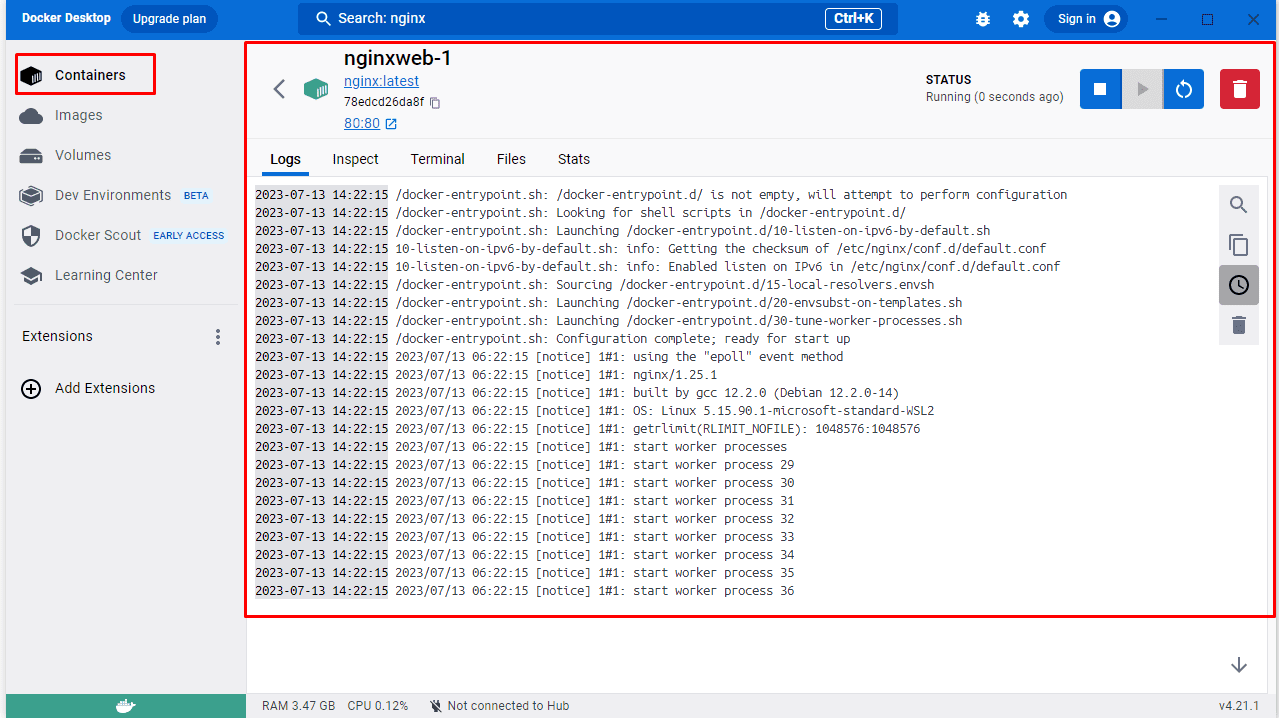This screenshot has width=1279, height=718.
Task: Click the log line with nginx/1.25.1
Action: [486, 375]
